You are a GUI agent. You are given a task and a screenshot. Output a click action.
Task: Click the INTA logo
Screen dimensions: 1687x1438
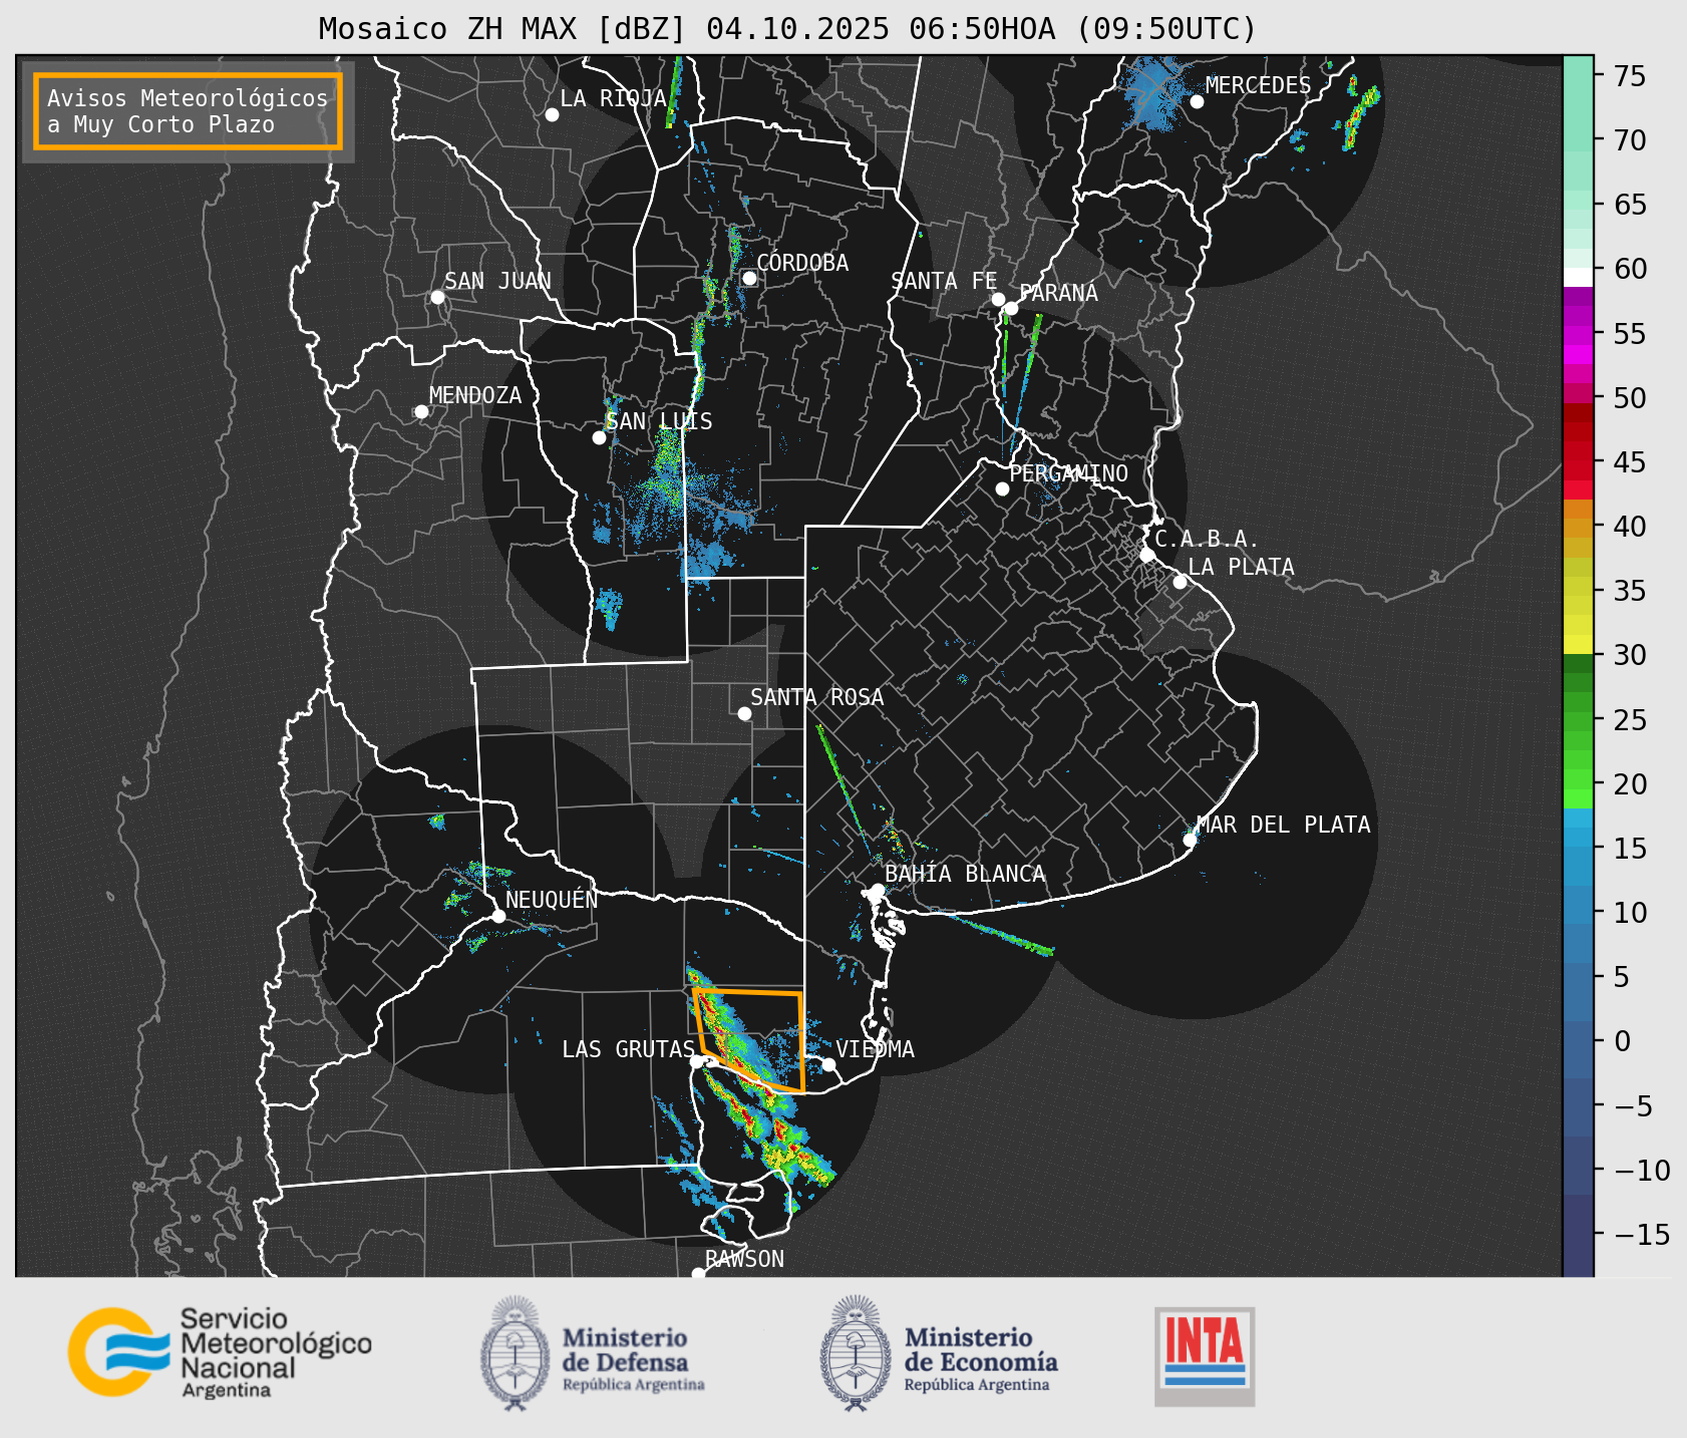click(1204, 1357)
